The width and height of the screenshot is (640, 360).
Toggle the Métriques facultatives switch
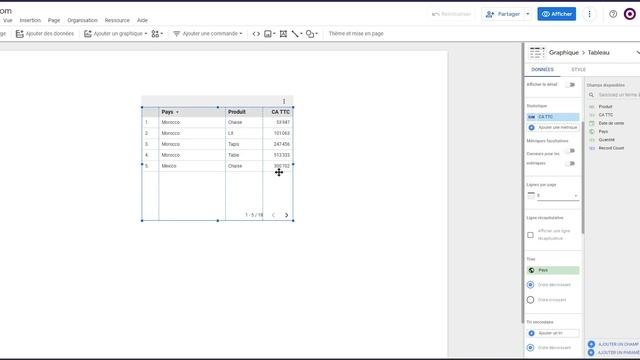pos(570,151)
